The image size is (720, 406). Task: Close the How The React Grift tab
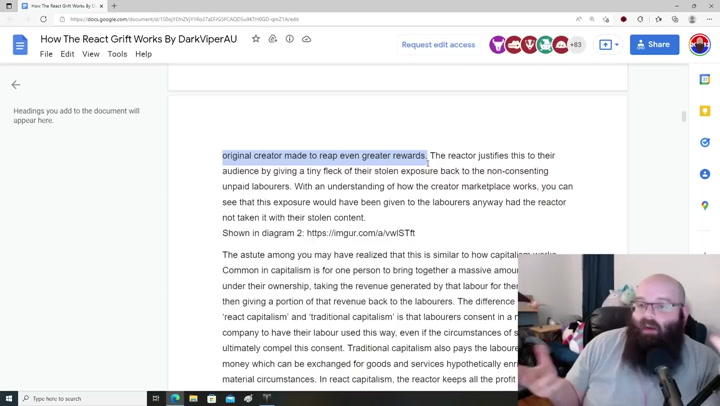pyautogui.click(x=101, y=6)
